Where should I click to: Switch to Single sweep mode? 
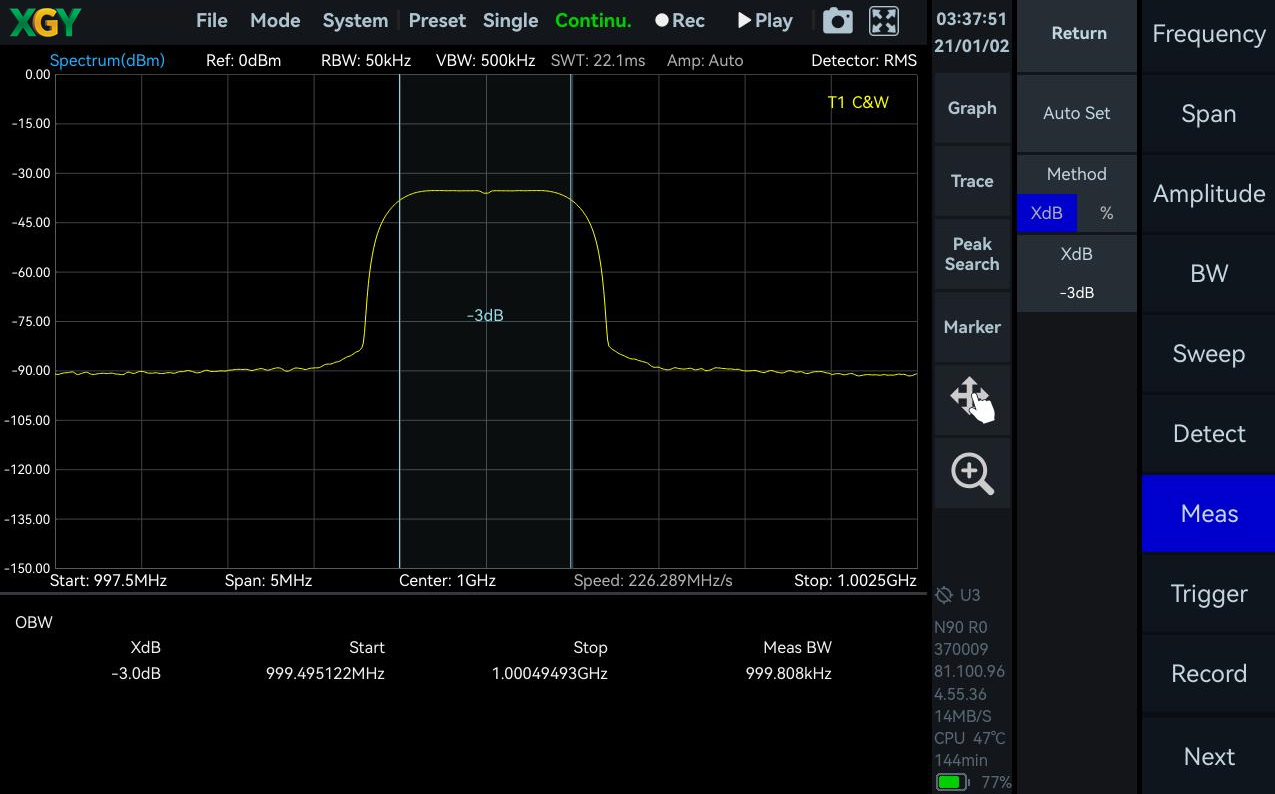click(x=510, y=21)
